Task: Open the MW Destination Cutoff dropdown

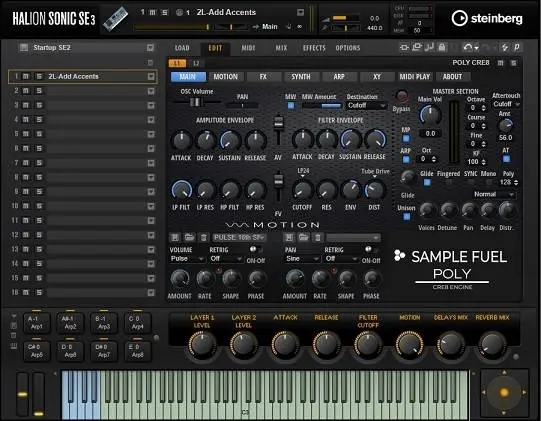Action: [x=366, y=106]
